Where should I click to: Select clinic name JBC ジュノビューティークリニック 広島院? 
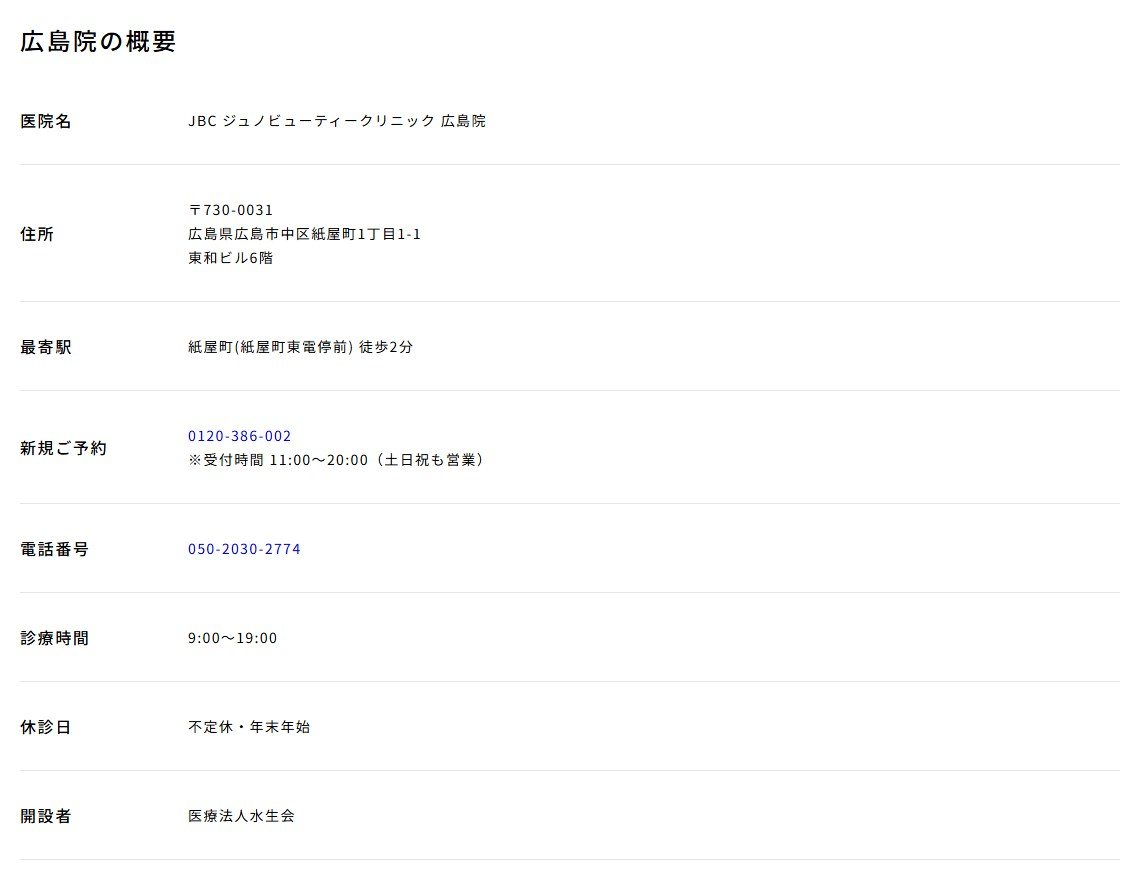337,121
